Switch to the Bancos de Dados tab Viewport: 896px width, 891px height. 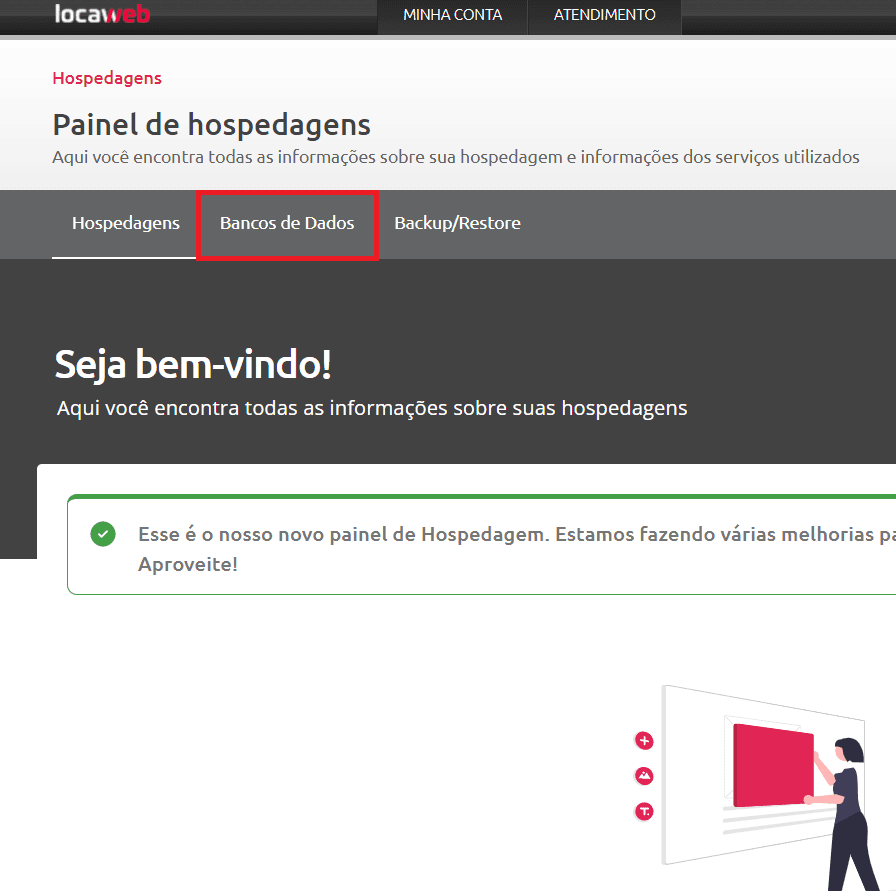click(287, 223)
